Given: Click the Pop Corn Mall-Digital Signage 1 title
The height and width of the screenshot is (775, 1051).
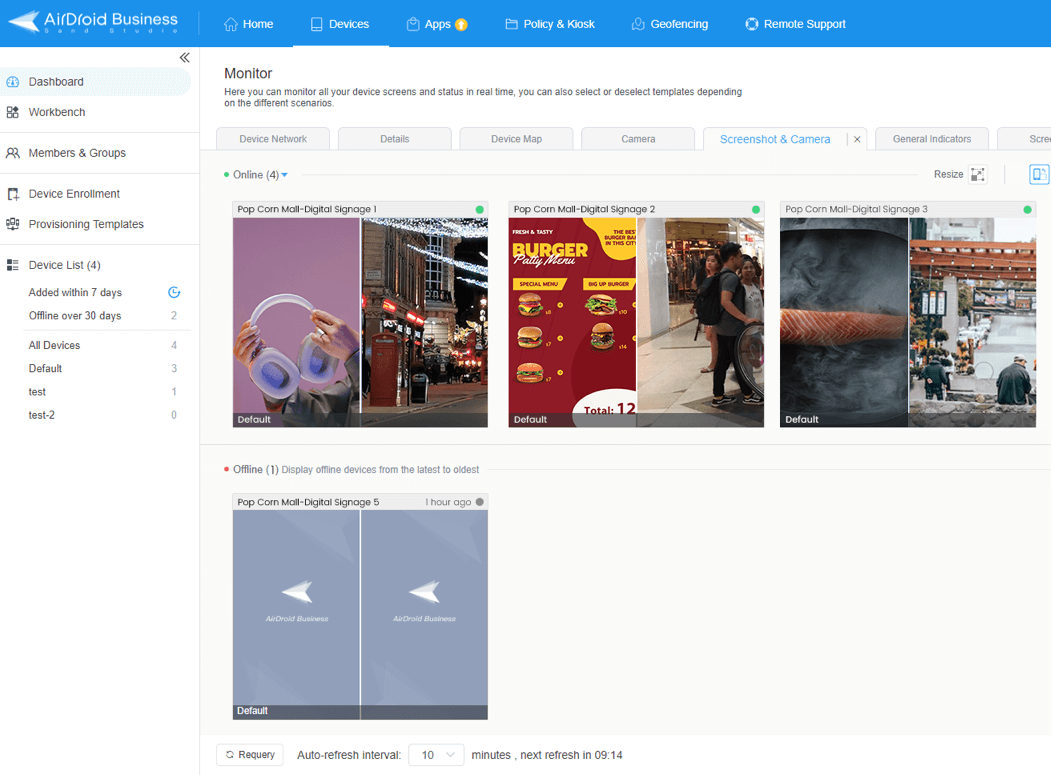Looking at the screenshot, I should pyautogui.click(x=307, y=209).
